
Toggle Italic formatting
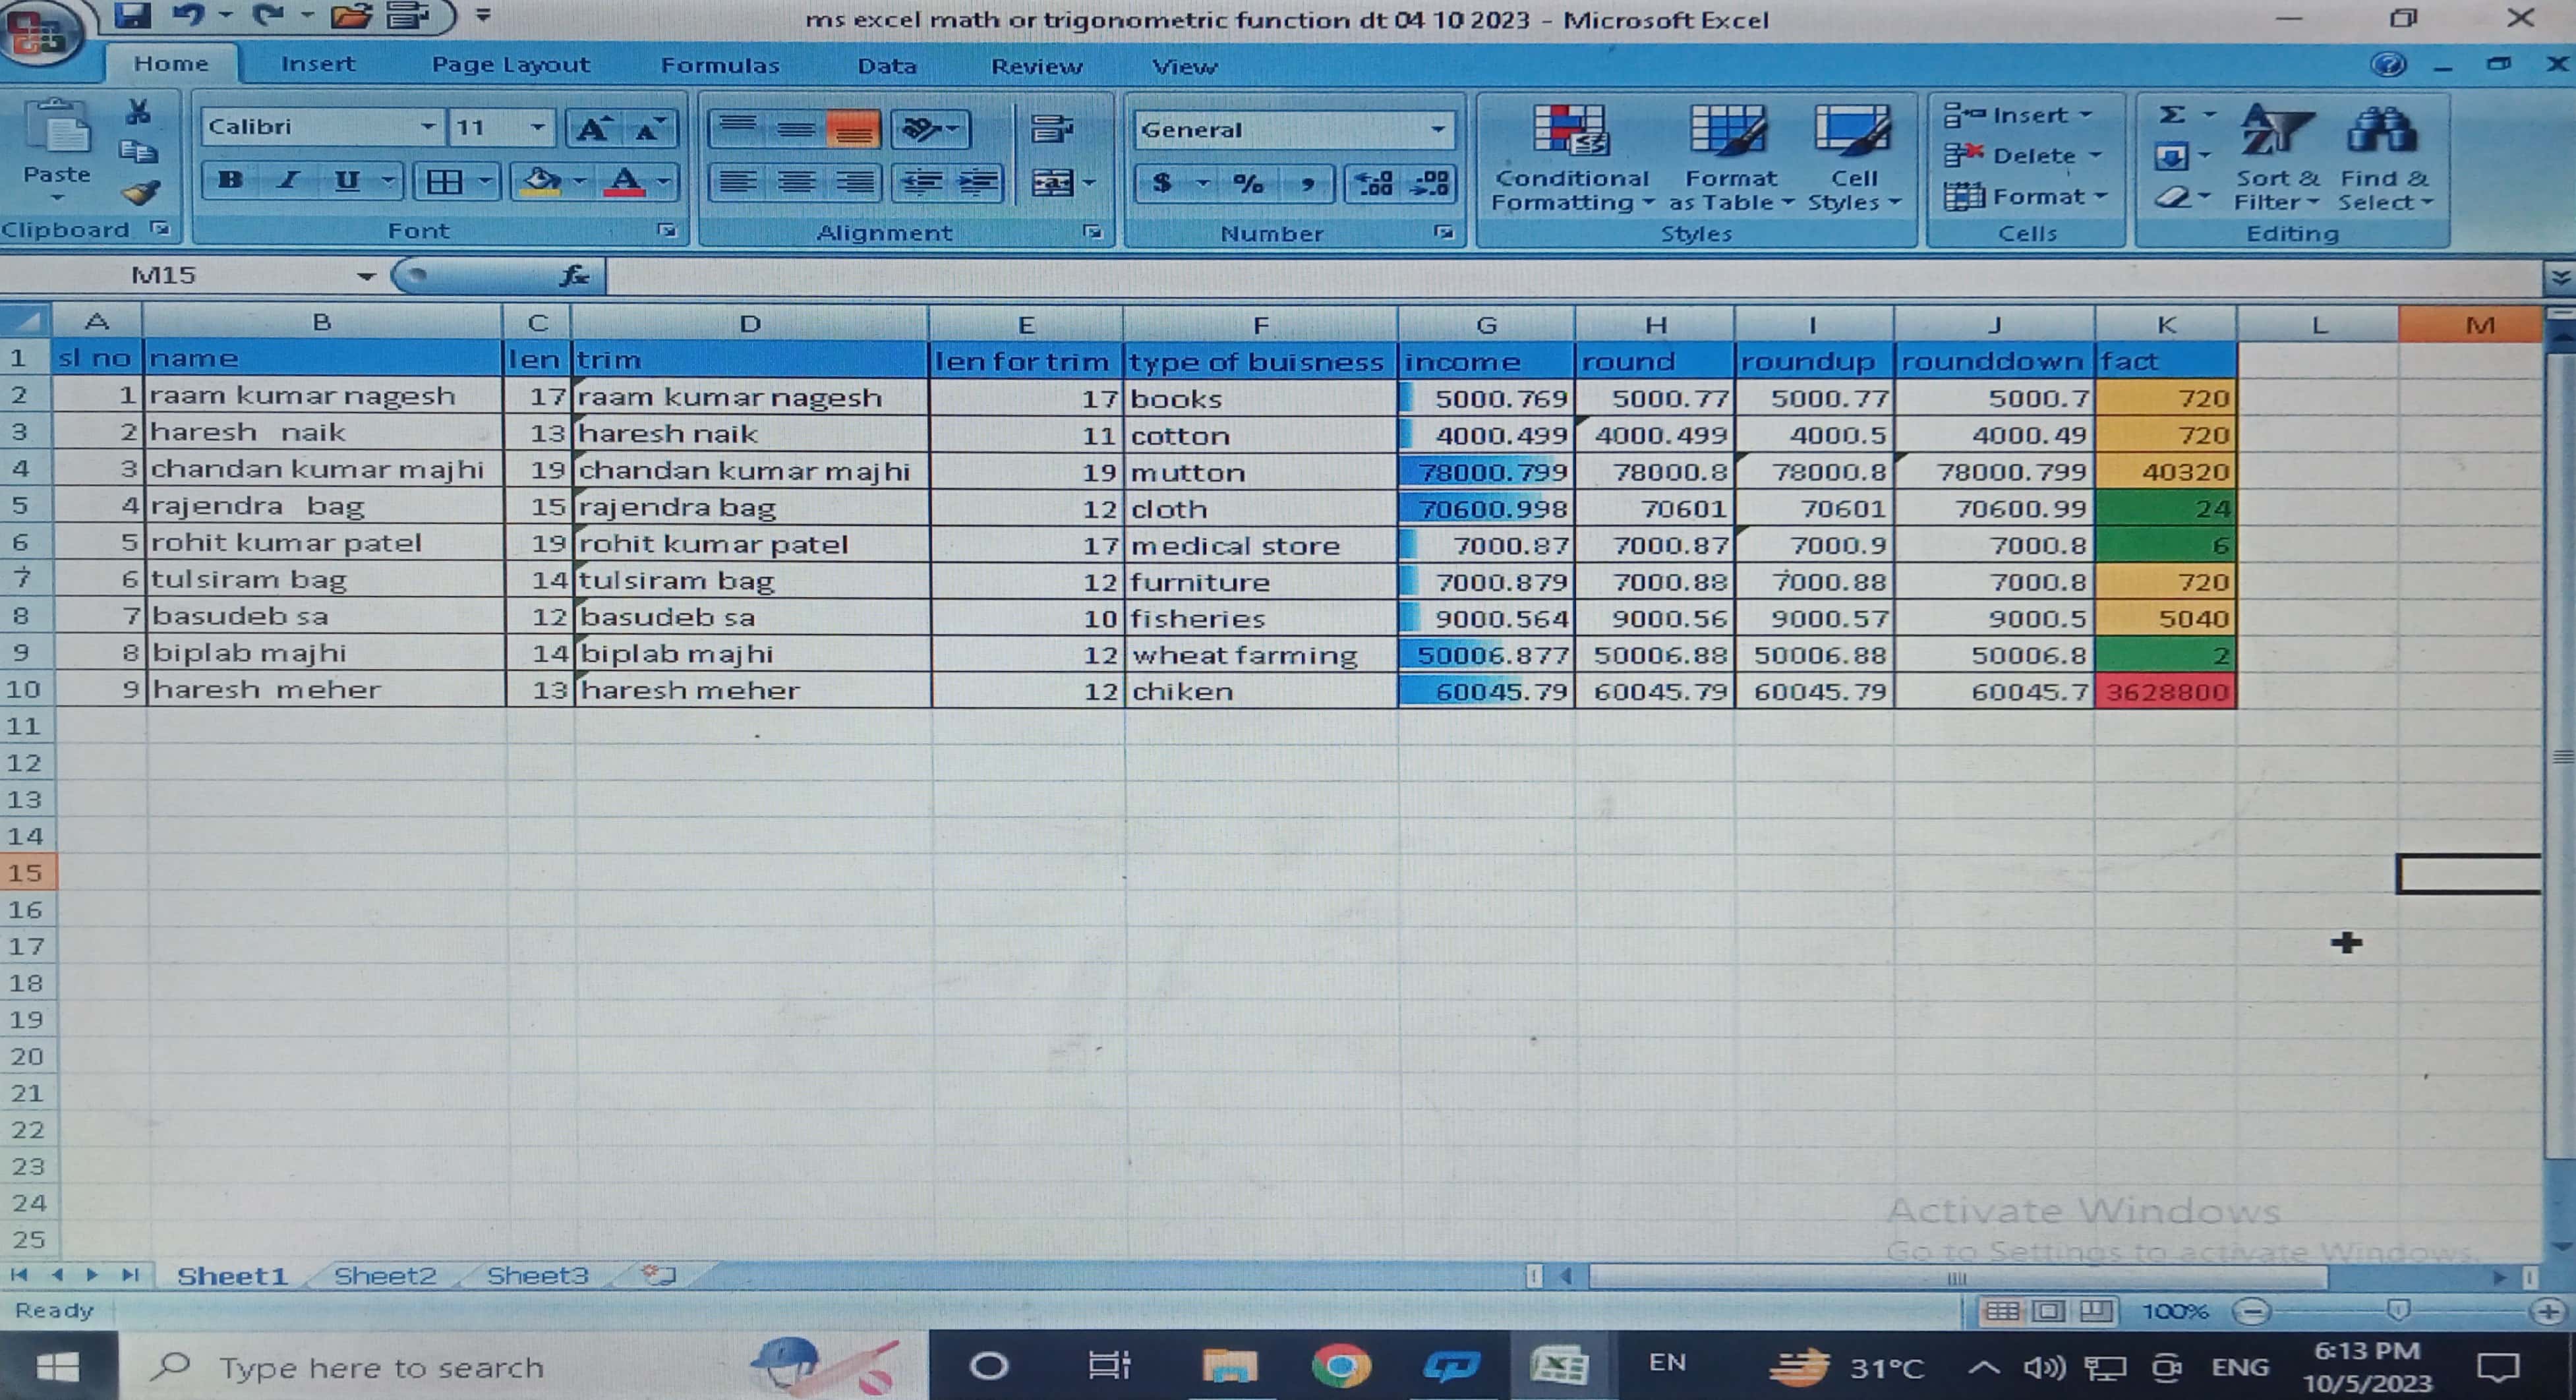pos(289,181)
